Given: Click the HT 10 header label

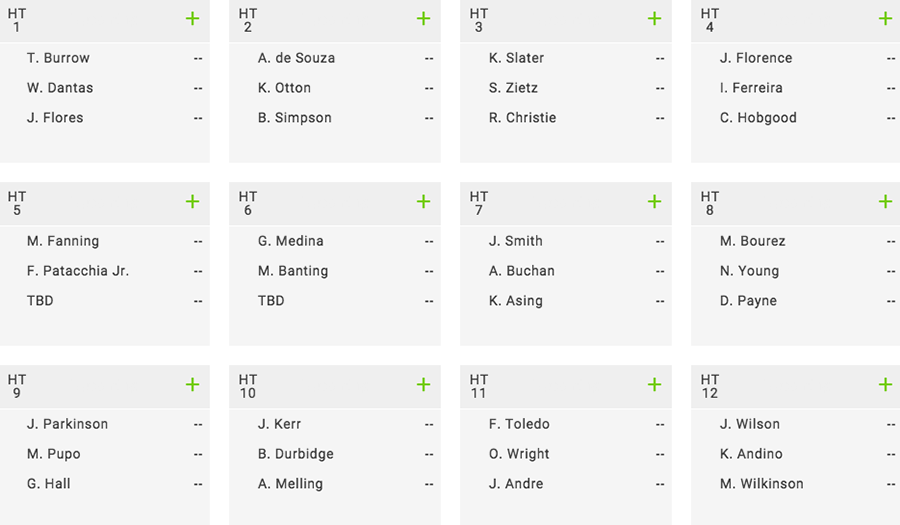Looking at the screenshot, I should [x=247, y=386].
